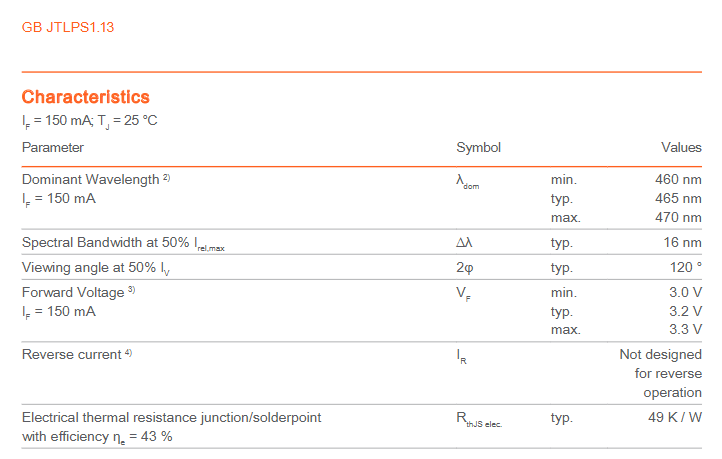The width and height of the screenshot is (722, 459).
Task: Select the Electrical thermal resistance parameter text
Action: pyautogui.click(x=171, y=417)
